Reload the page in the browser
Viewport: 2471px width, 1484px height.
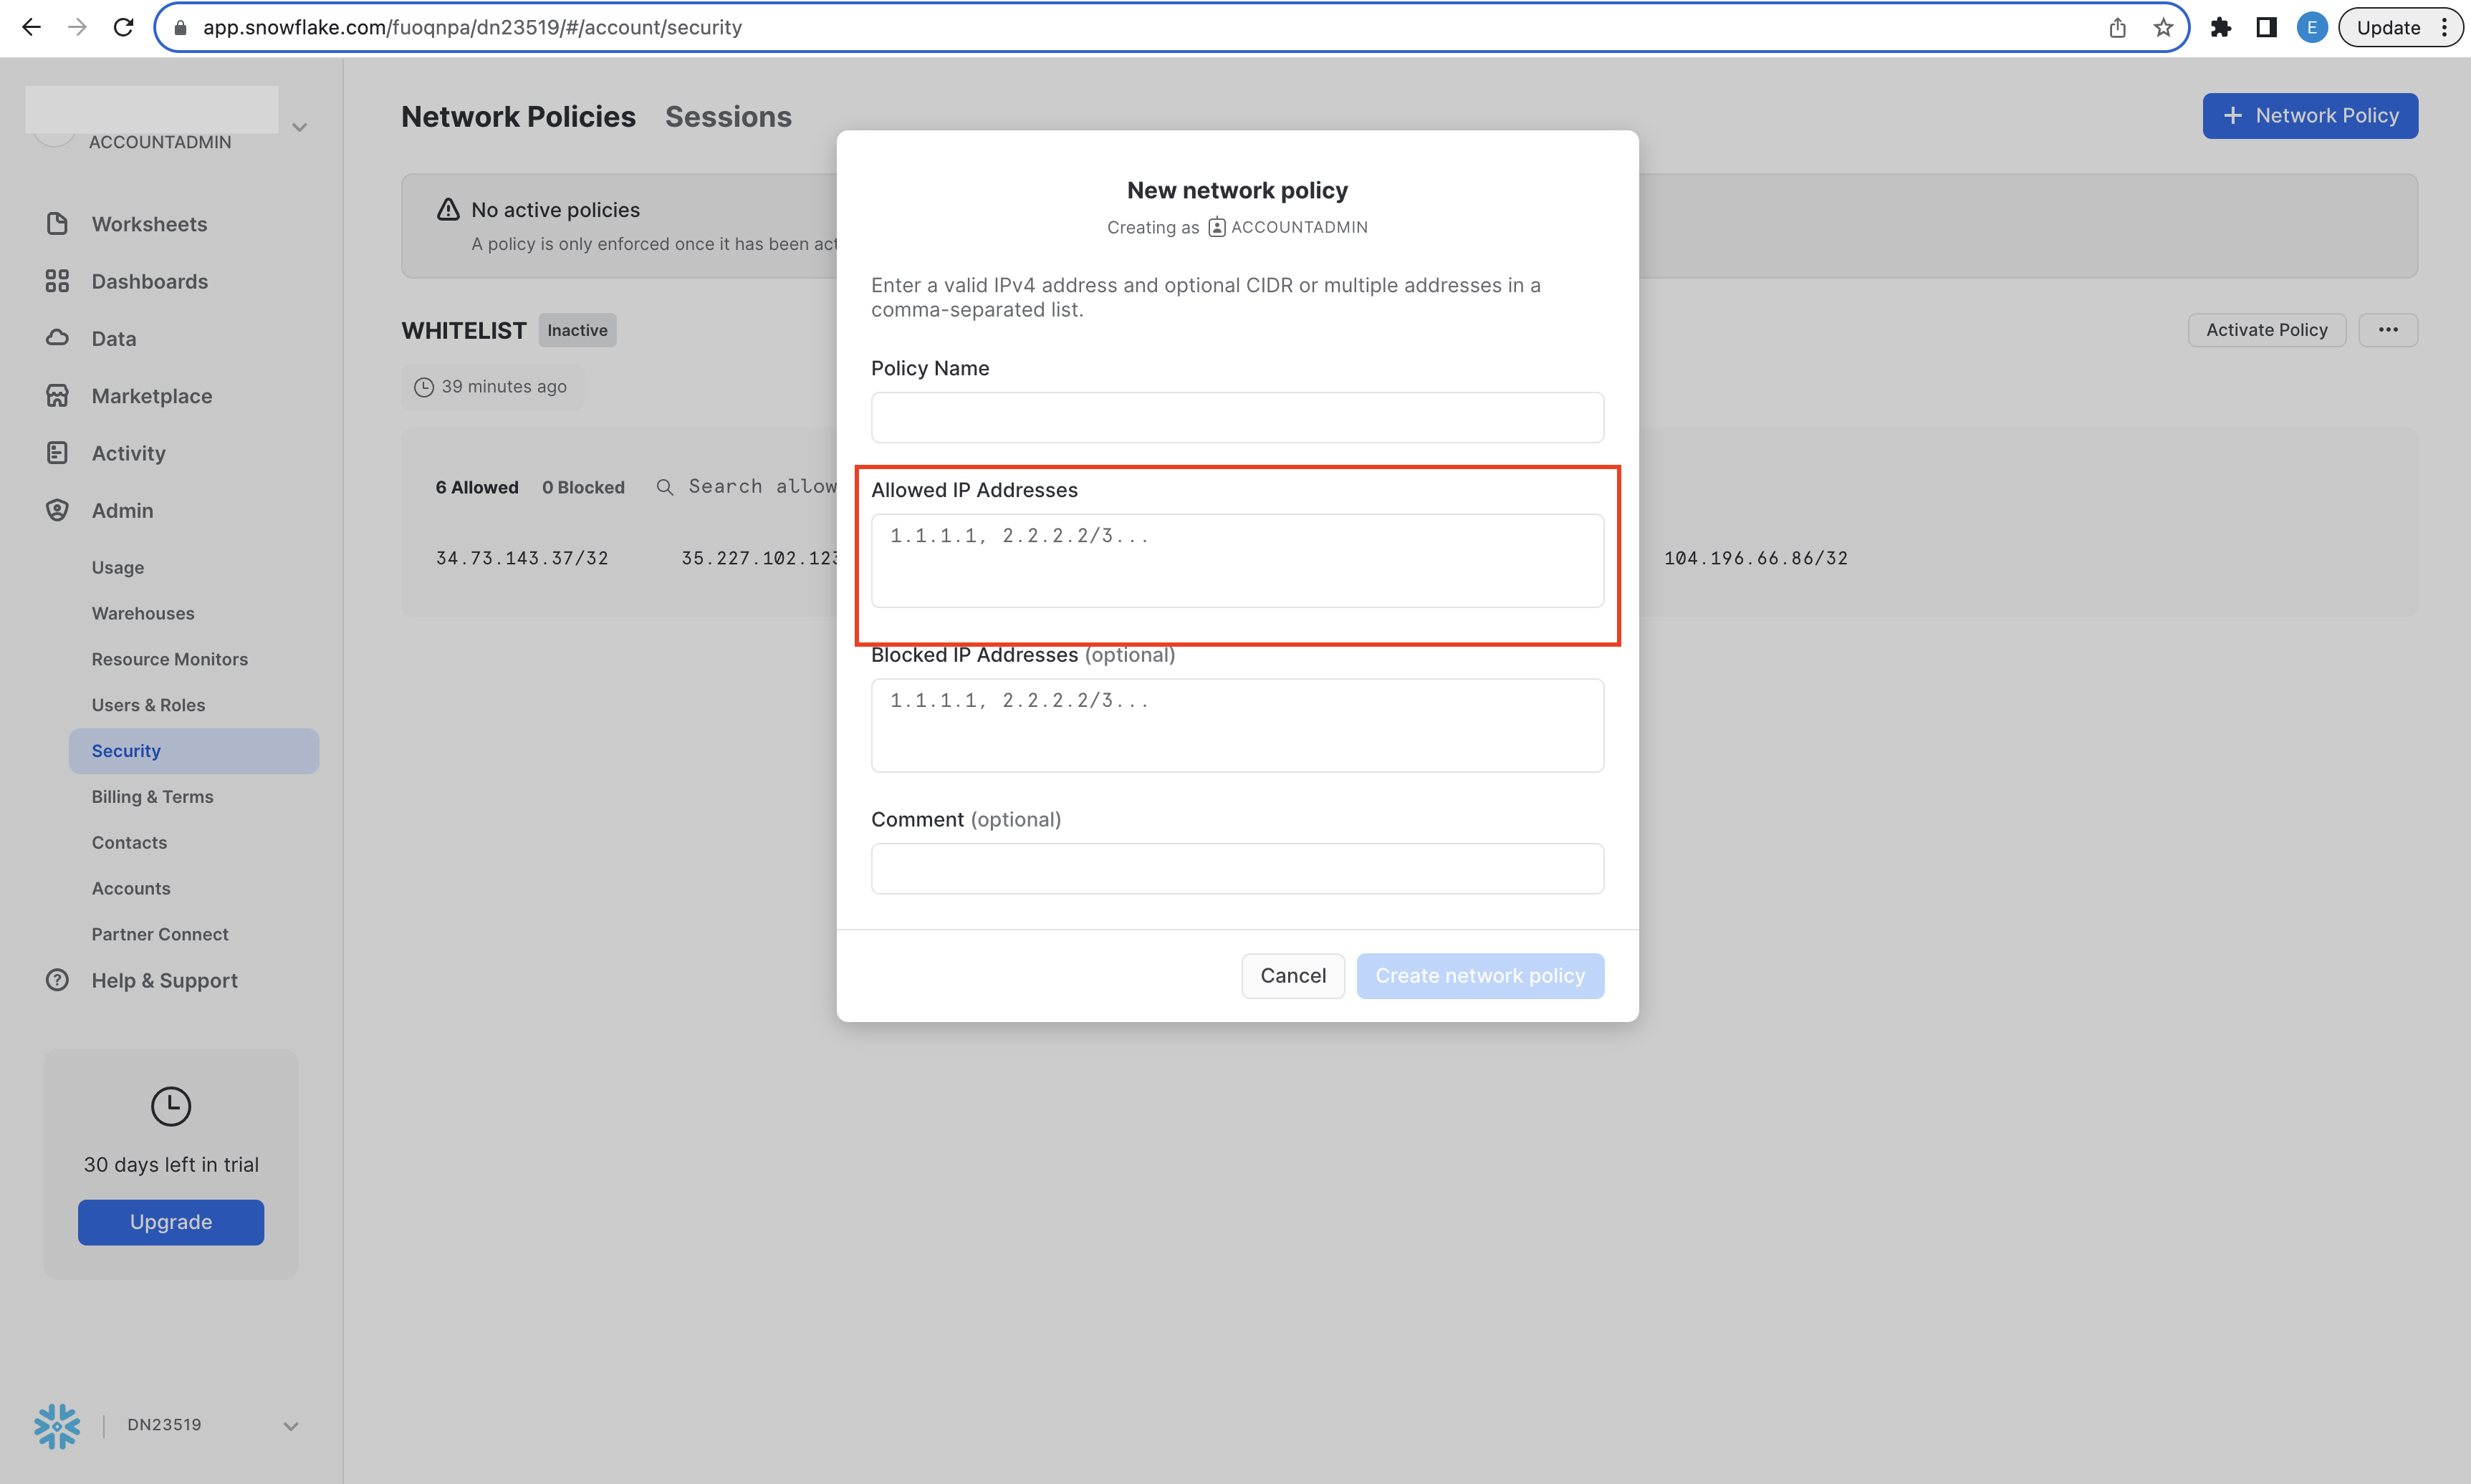[123, 27]
